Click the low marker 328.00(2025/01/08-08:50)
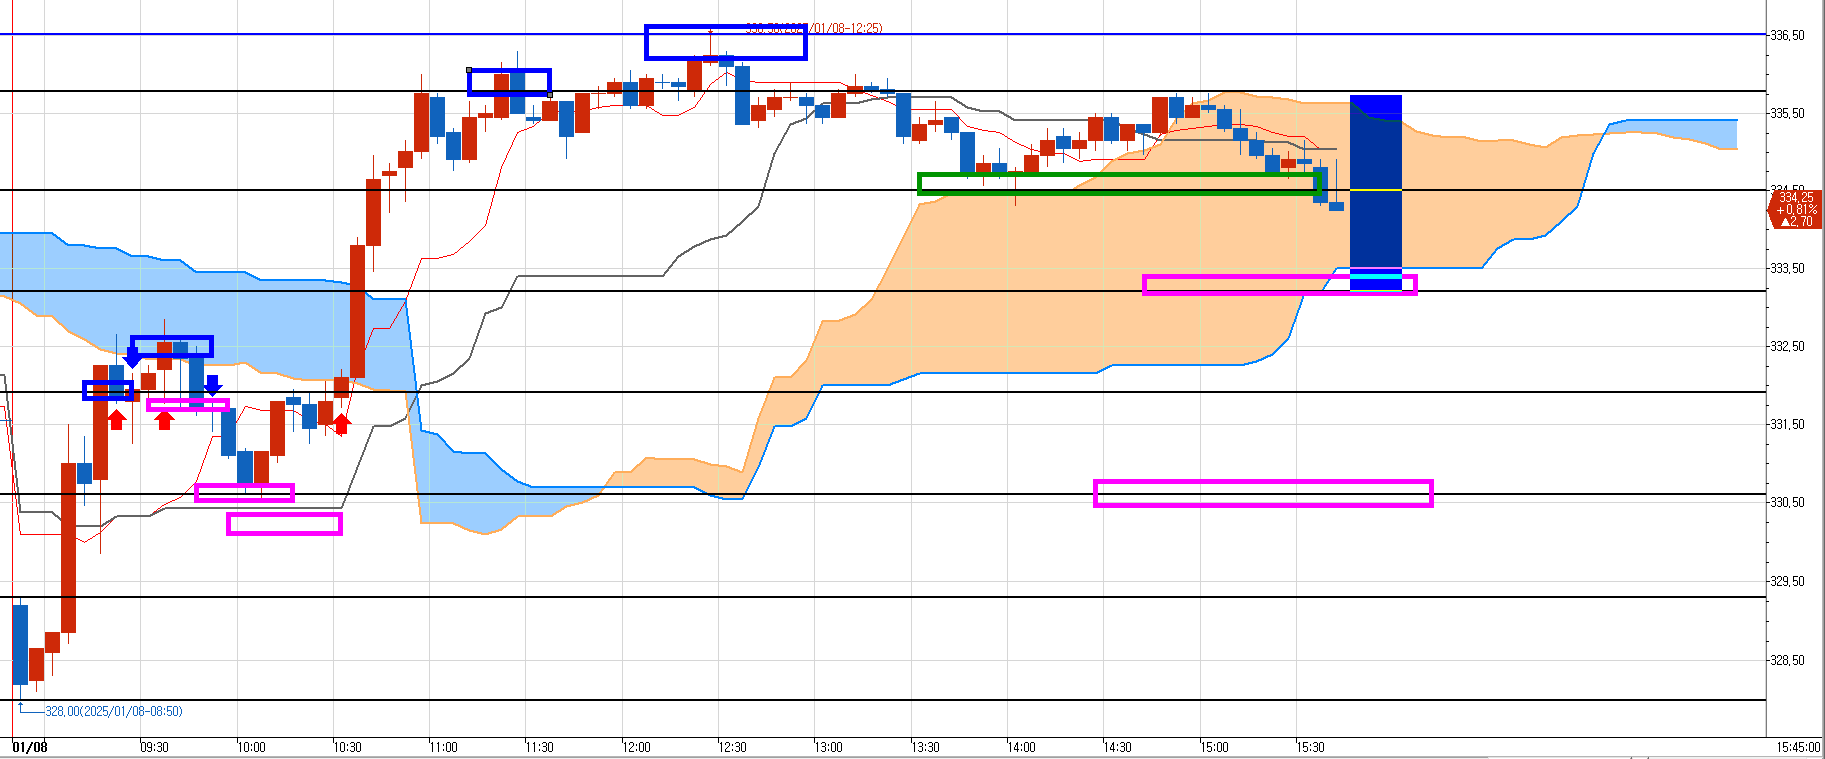Viewport: 1825px width, 759px height. tap(114, 711)
